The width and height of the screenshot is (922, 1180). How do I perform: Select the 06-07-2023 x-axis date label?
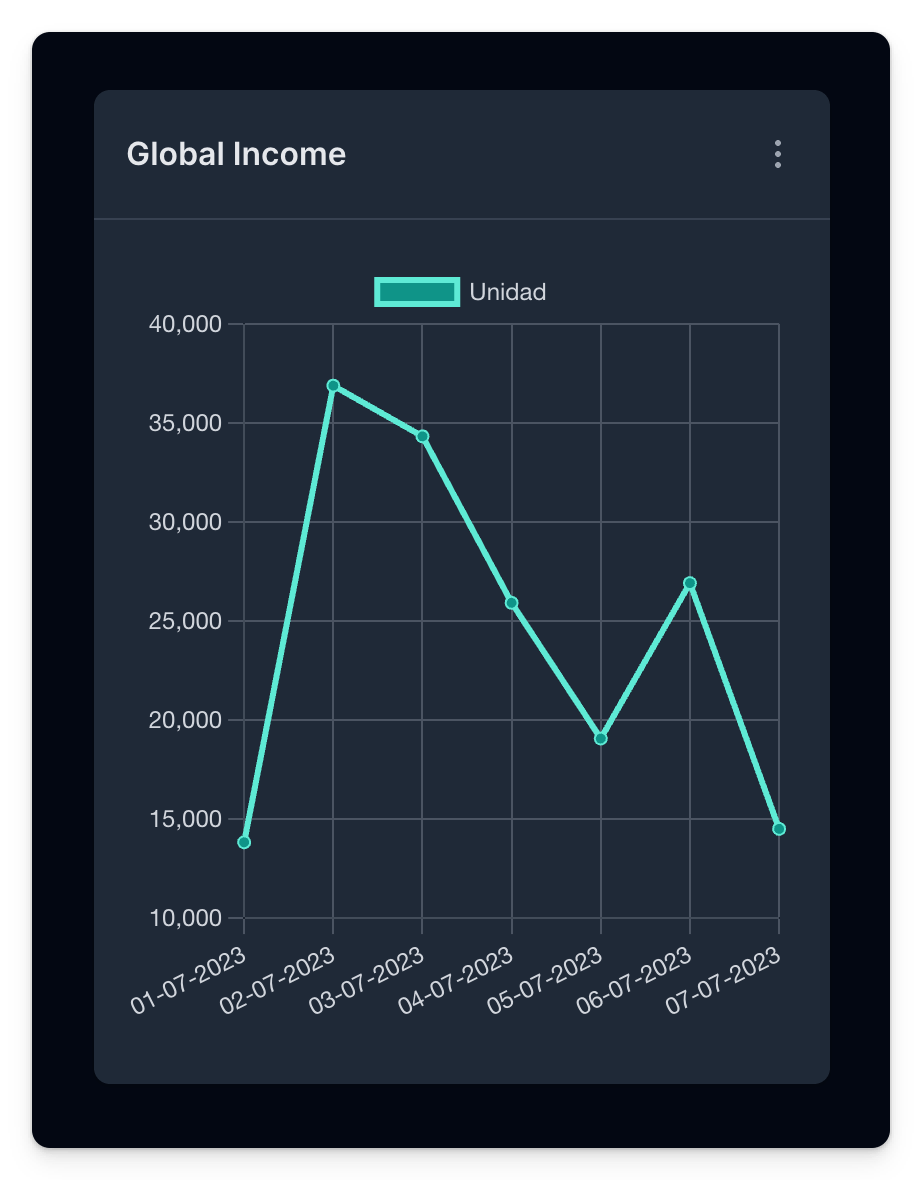click(637, 979)
